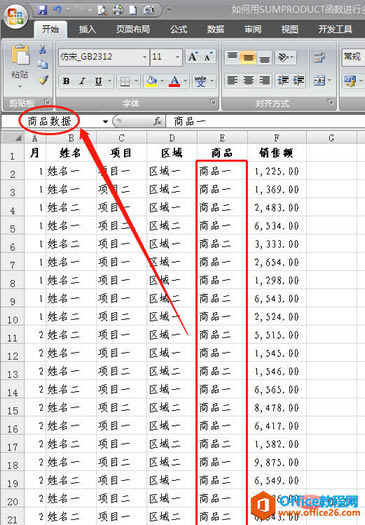
Task: Open Print Preview from Quick Access toolbar
Action: [x=102, y=10]
